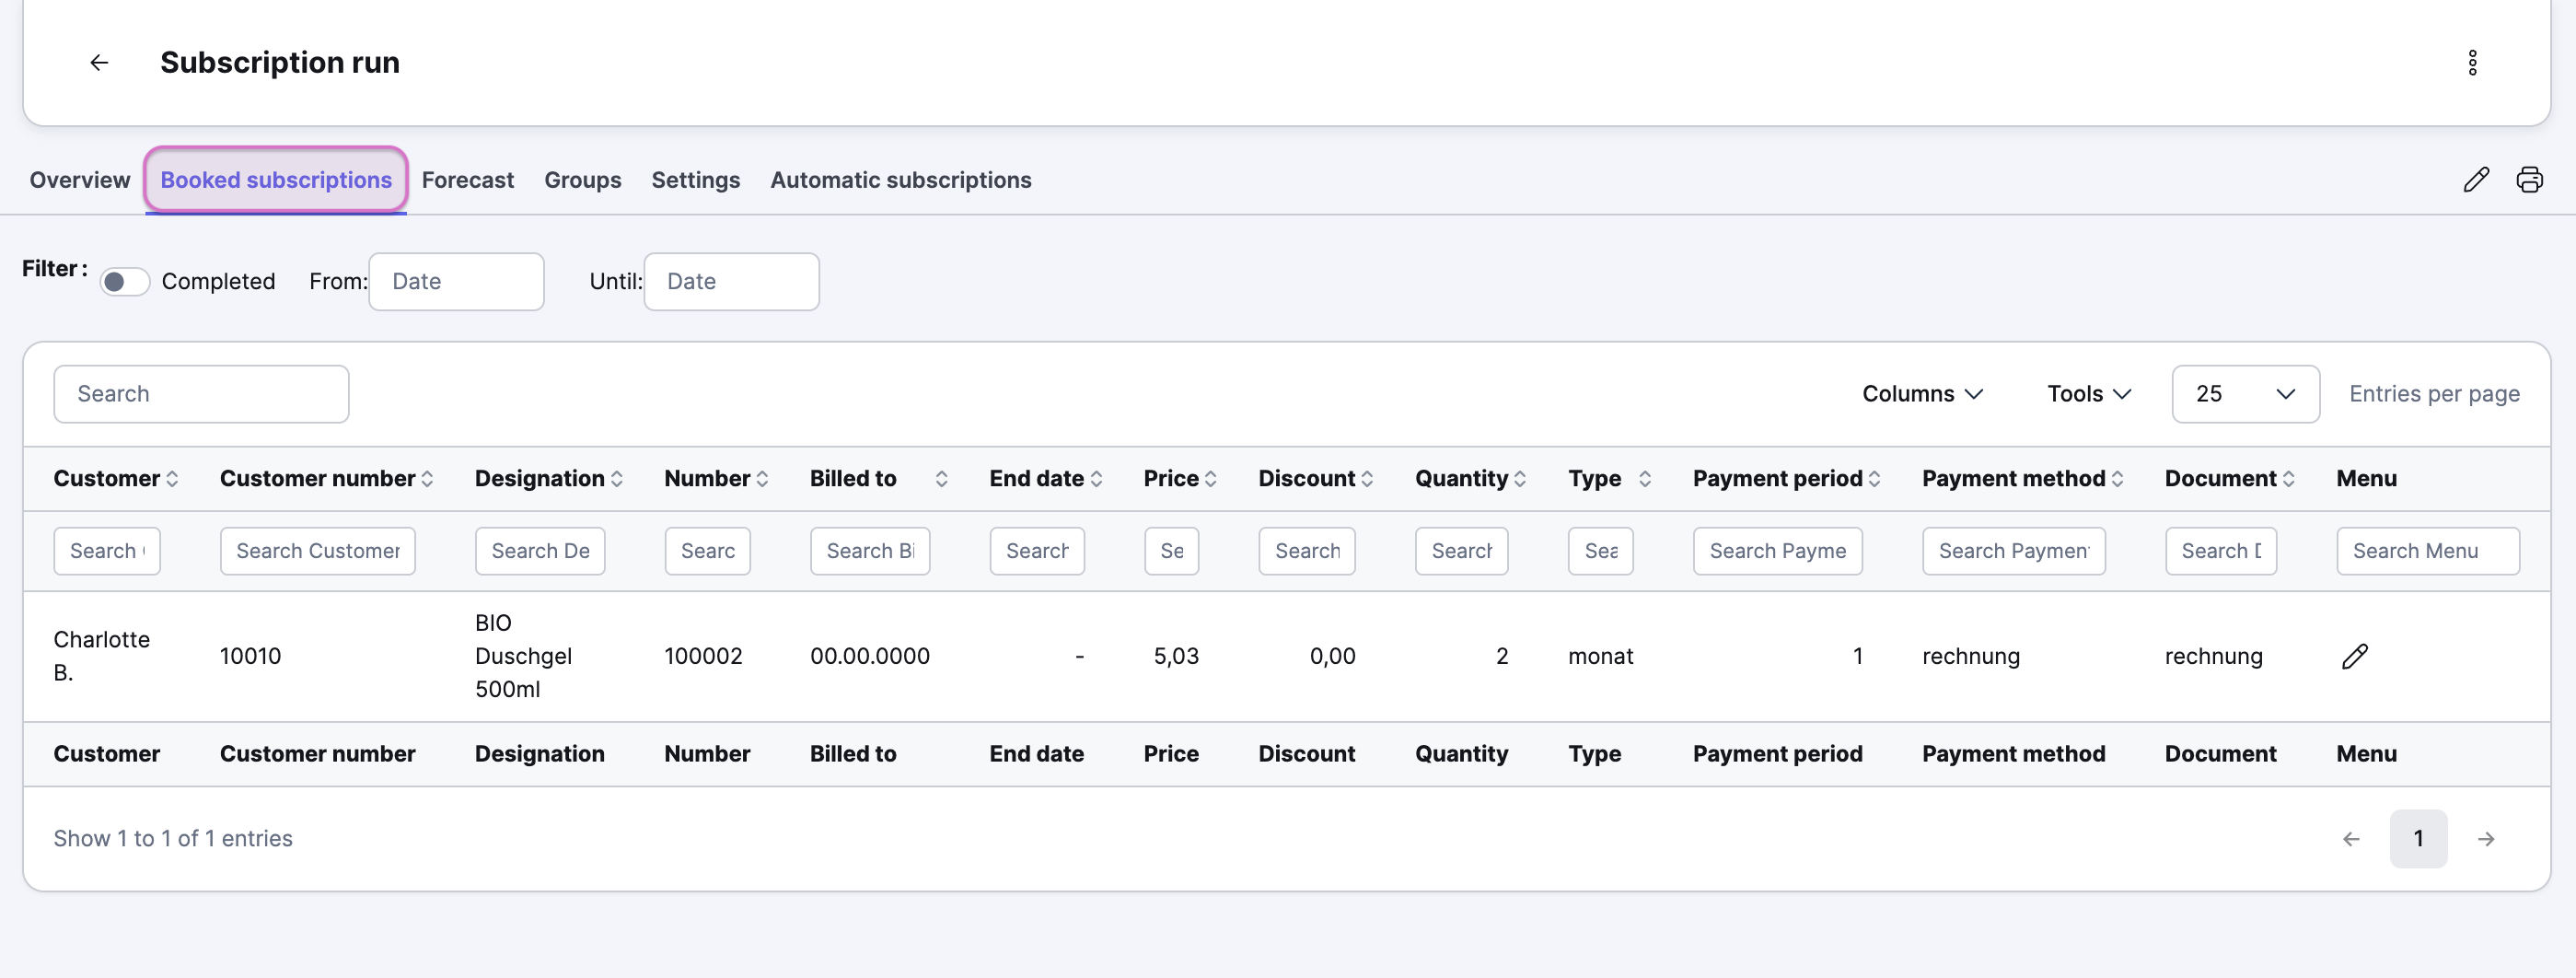
Task: Go to next page arrow
Action: 2485,839
